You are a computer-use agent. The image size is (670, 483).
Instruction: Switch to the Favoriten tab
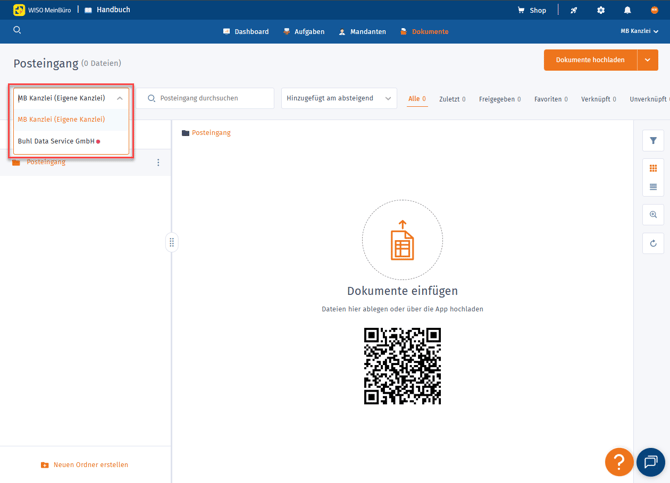[551, 99]
